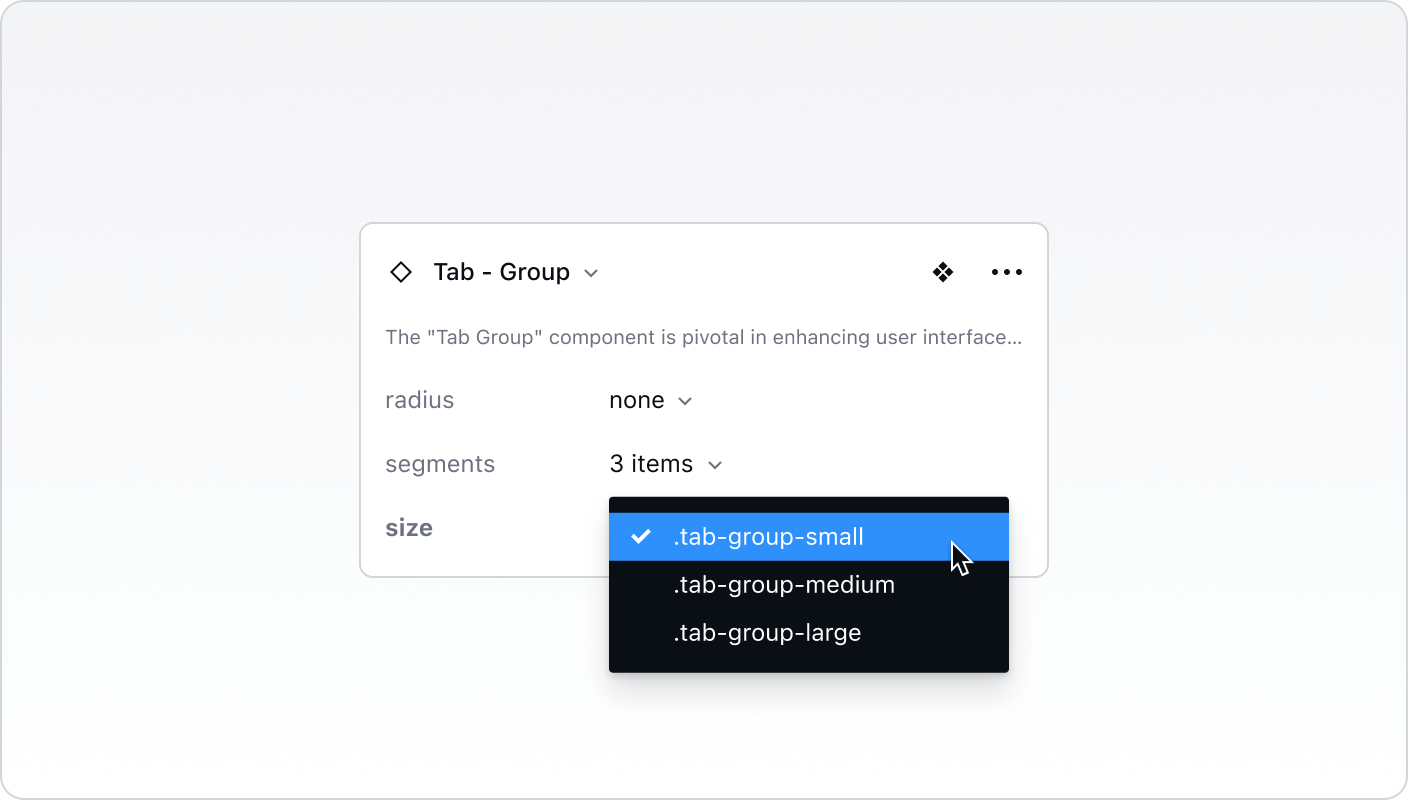Expand the chevron next to Tab - Group
The width and height of the screenshot is (1408, 800).
591,273
